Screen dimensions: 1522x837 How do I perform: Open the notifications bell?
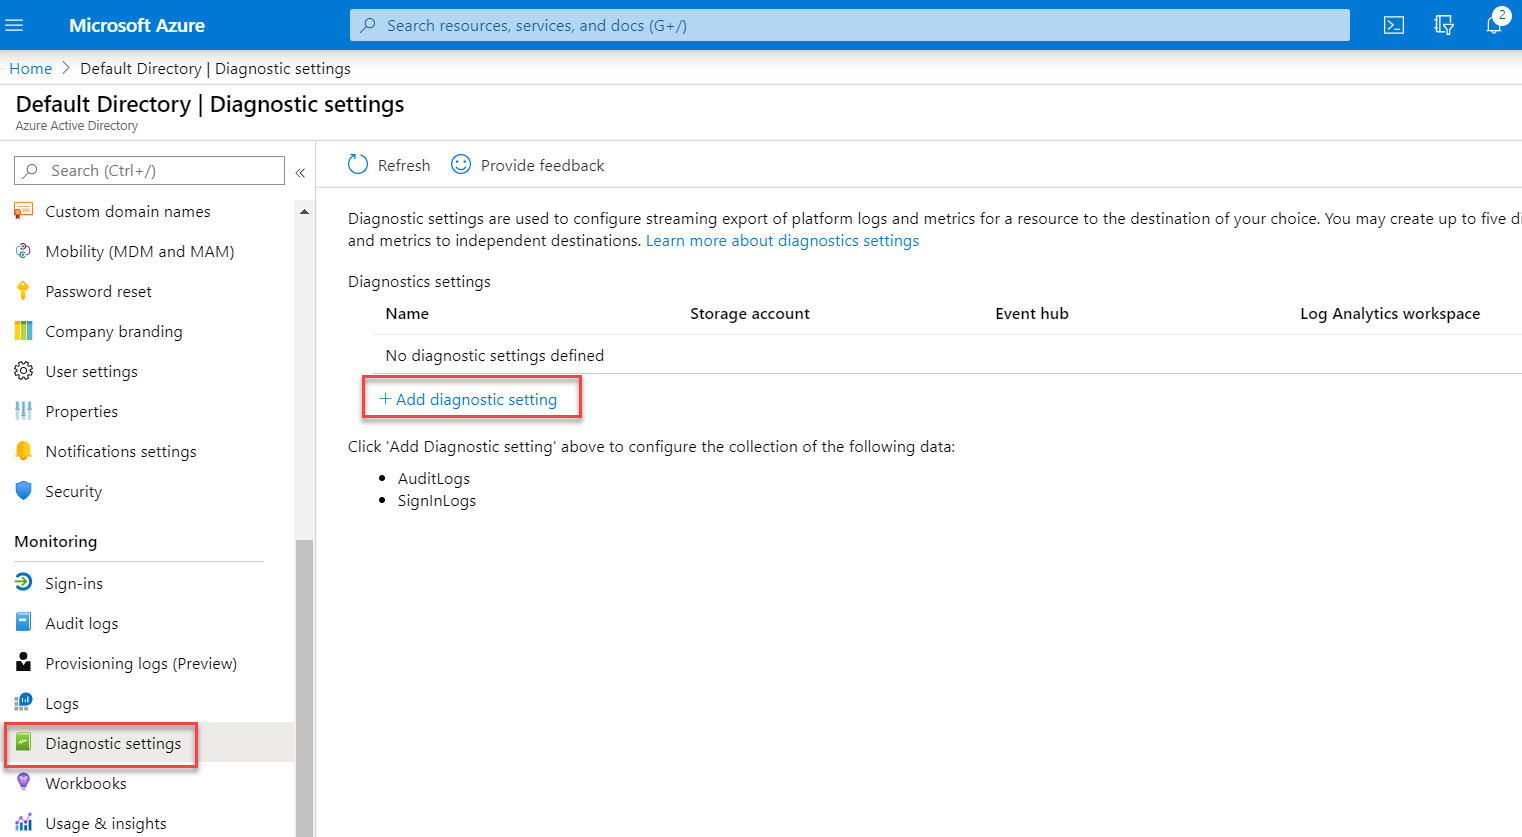click(x=1494, y=25)
